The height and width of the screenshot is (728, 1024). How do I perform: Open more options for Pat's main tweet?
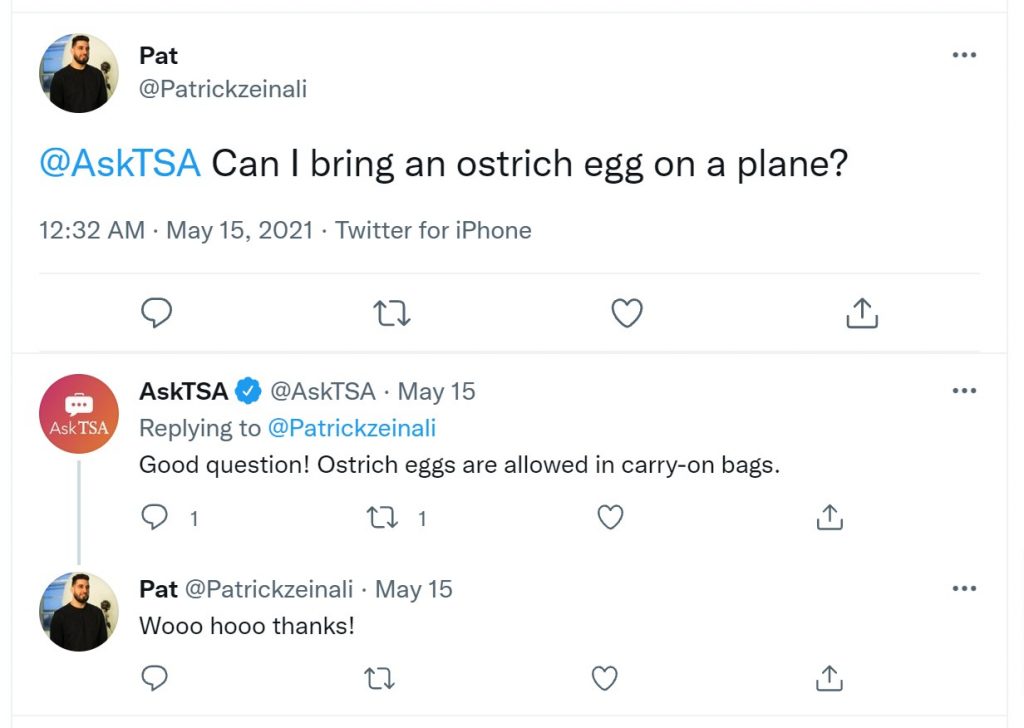(x=965, y=55)
